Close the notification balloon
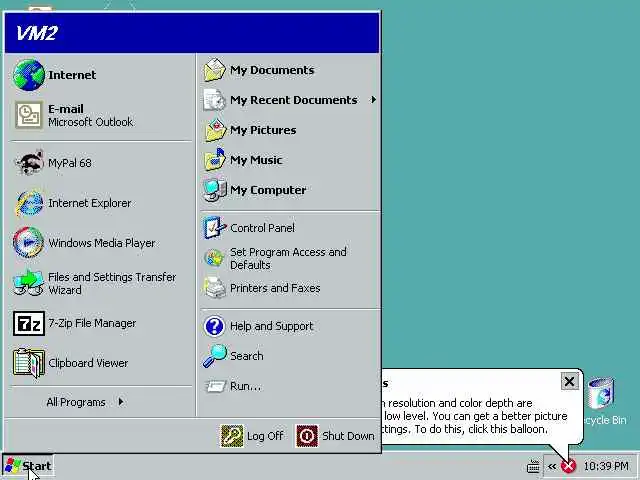The height and width of the screenshot is (480, 640). pos(569,382)
